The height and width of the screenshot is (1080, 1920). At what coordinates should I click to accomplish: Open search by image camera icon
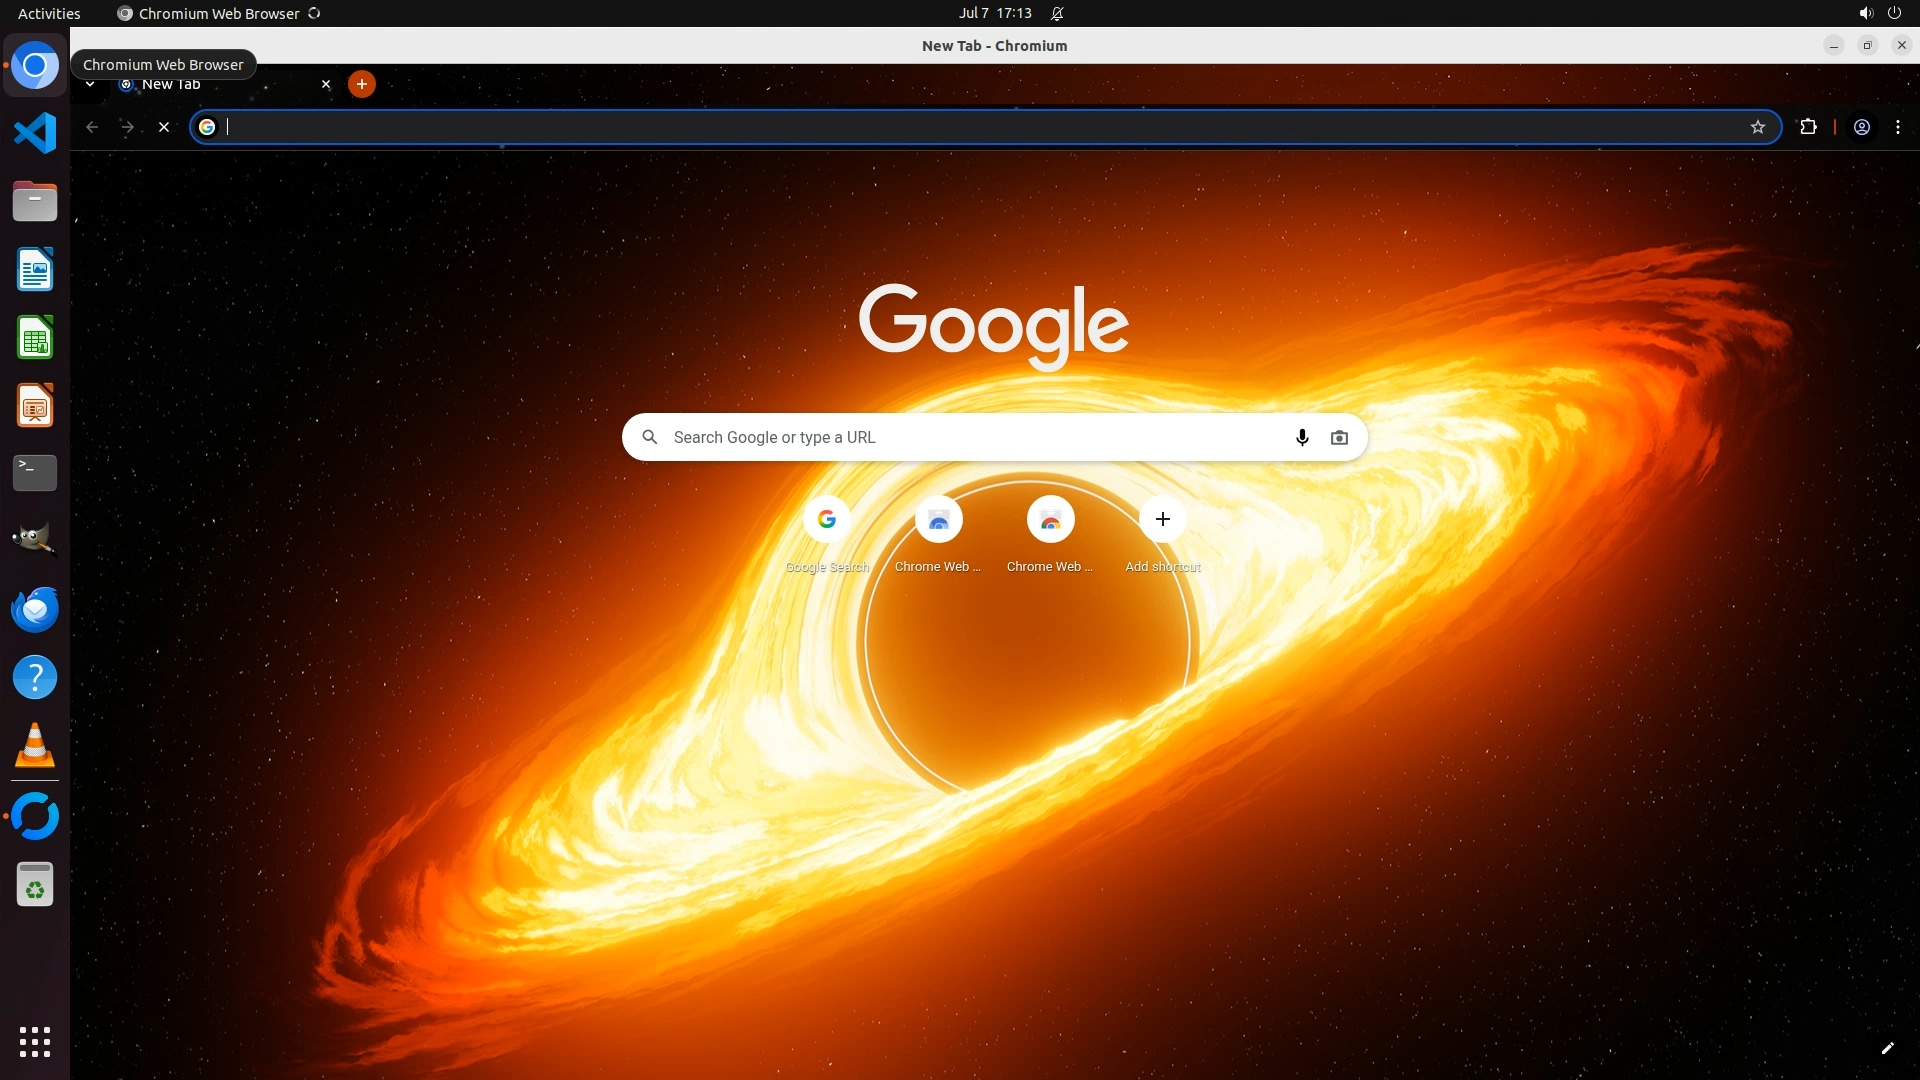(x=1339, y=437)
